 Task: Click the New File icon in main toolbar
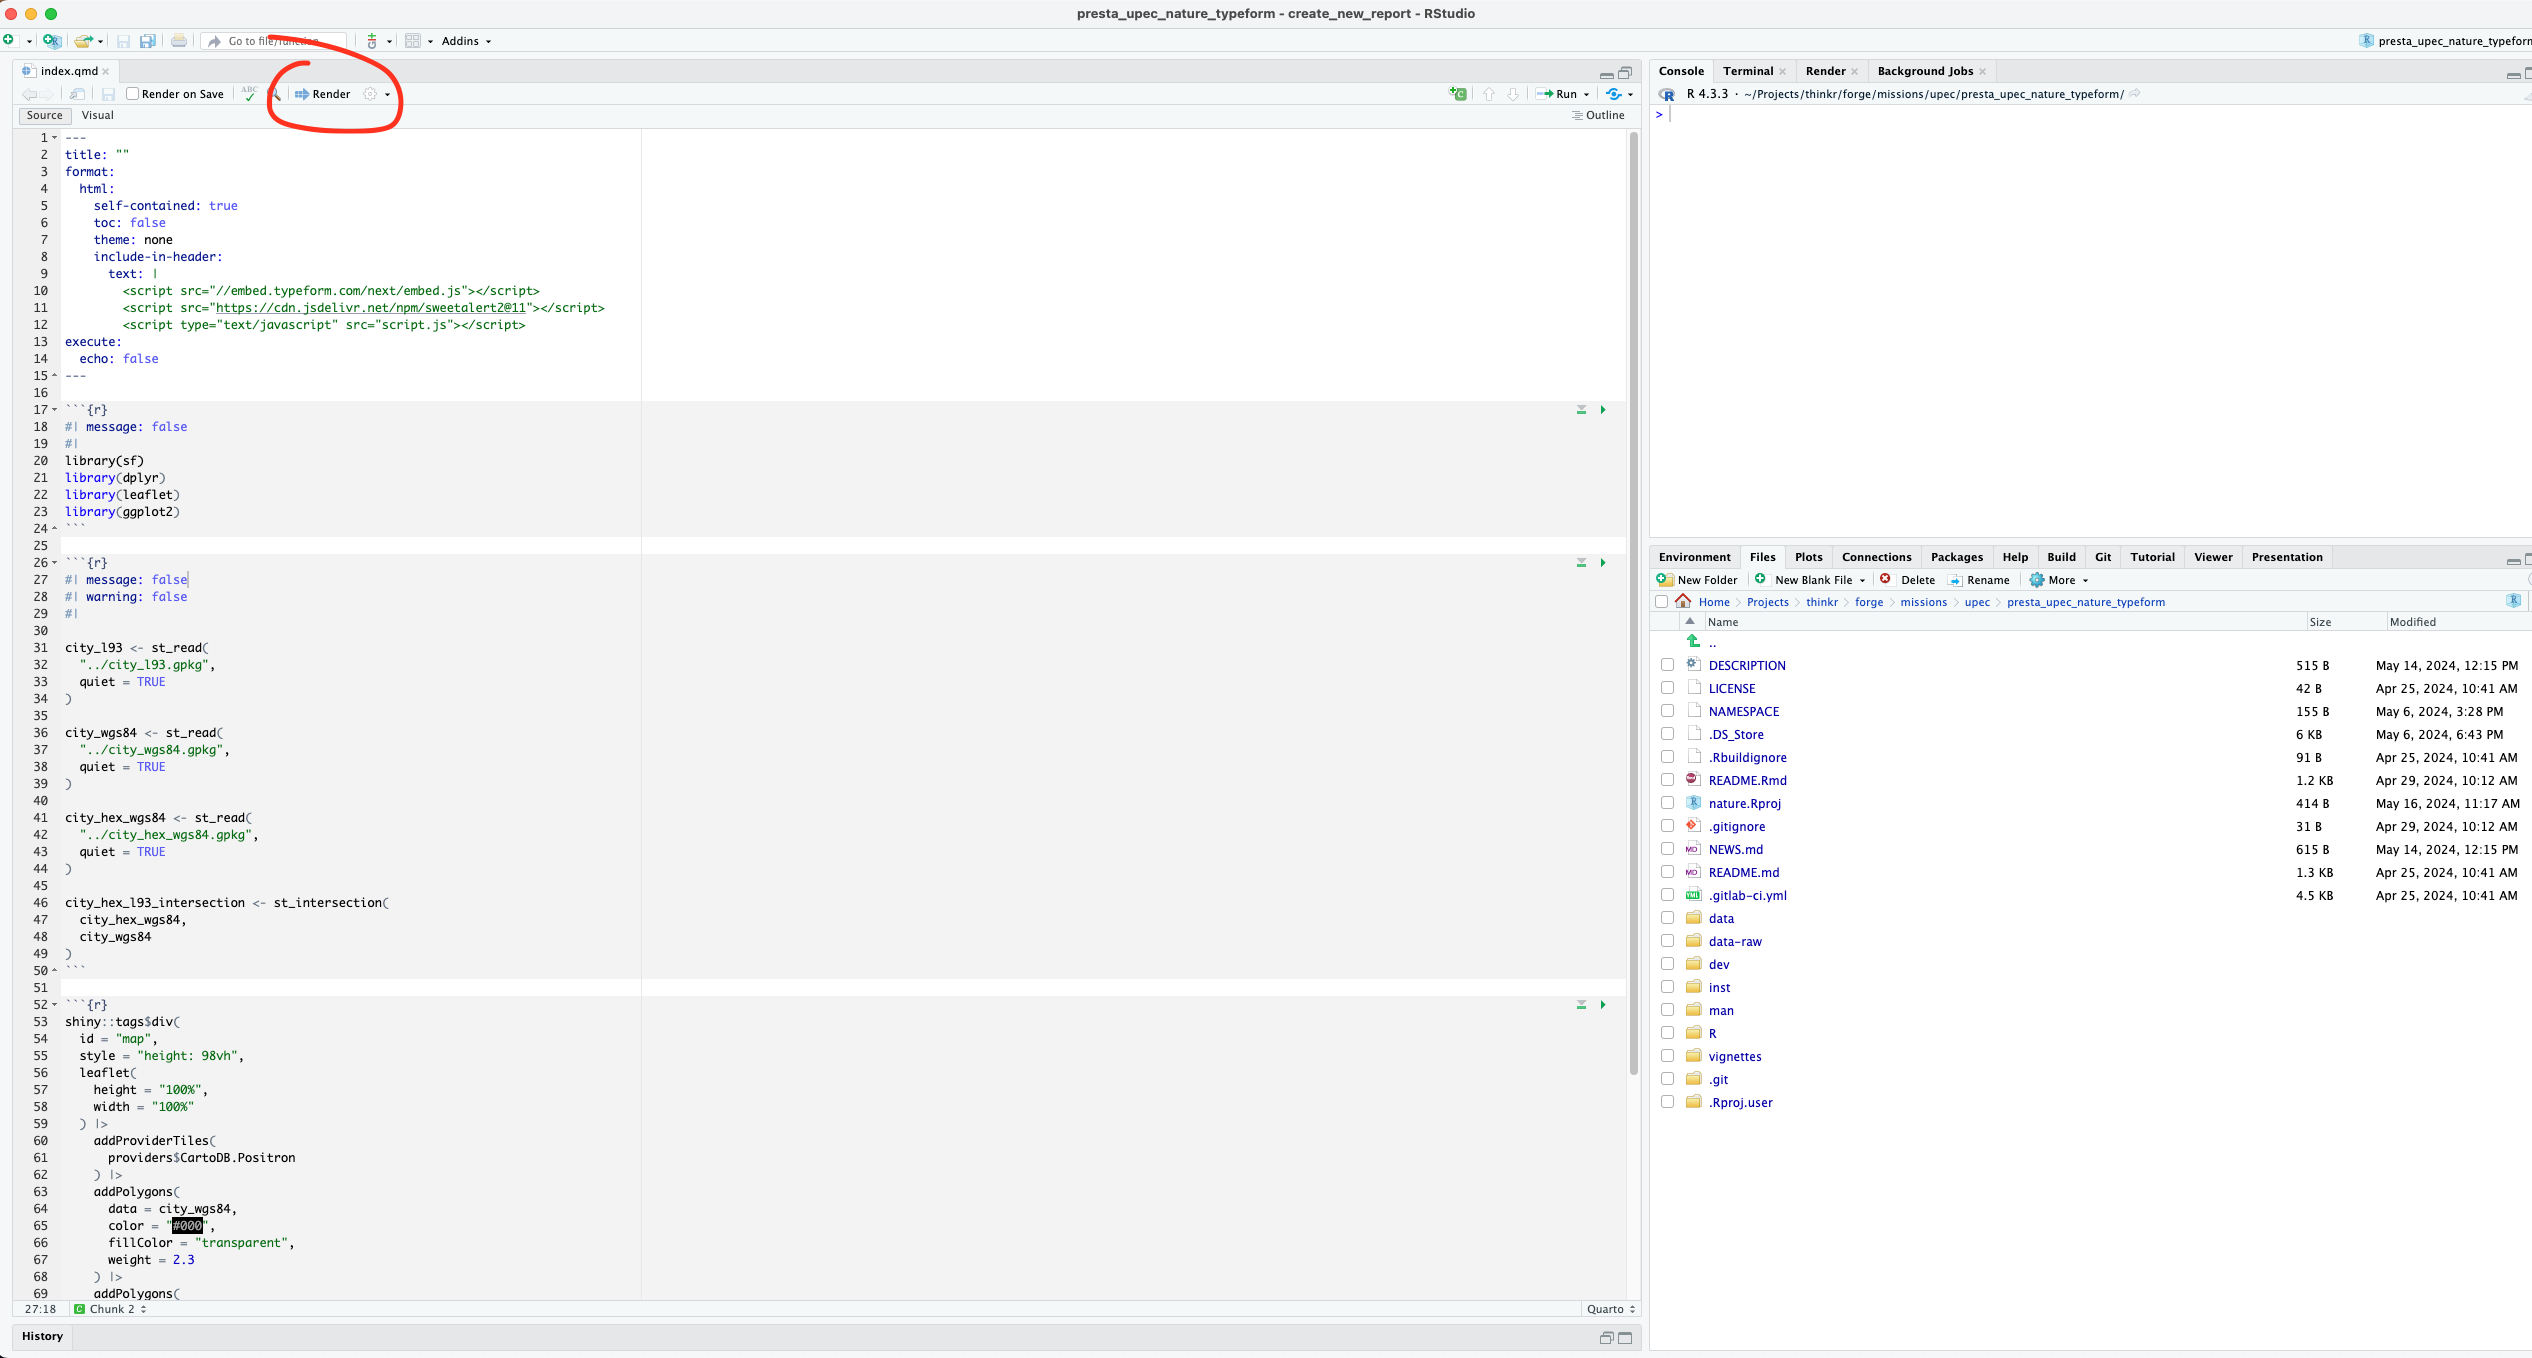(9, 41)
